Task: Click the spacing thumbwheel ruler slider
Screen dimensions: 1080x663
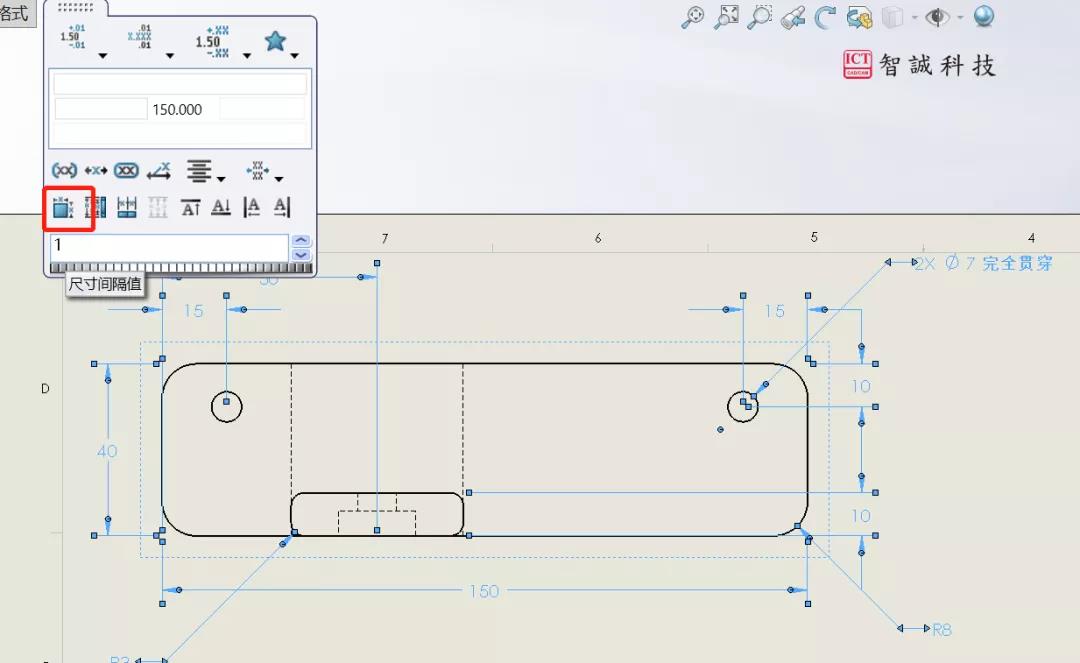Action: [x=180, y=267]
